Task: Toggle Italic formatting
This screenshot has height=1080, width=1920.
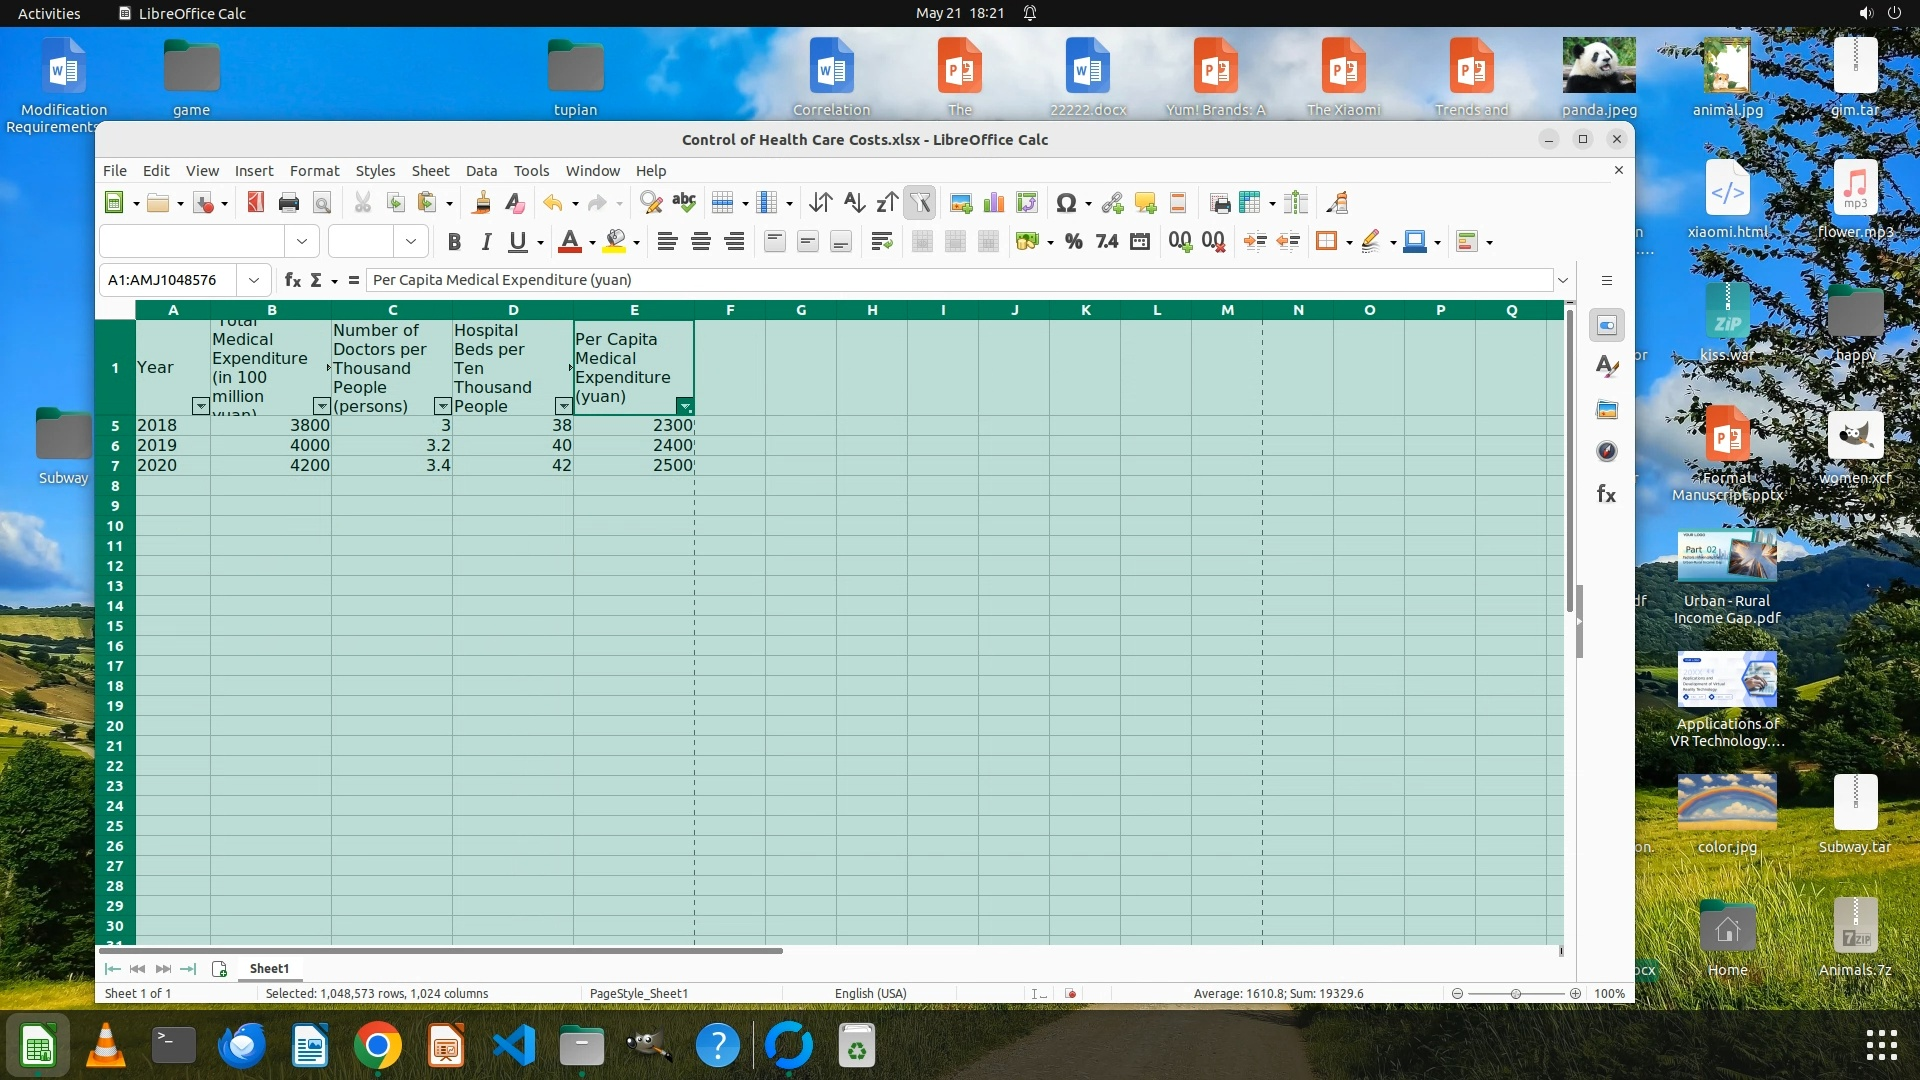Action: (486, 241)
